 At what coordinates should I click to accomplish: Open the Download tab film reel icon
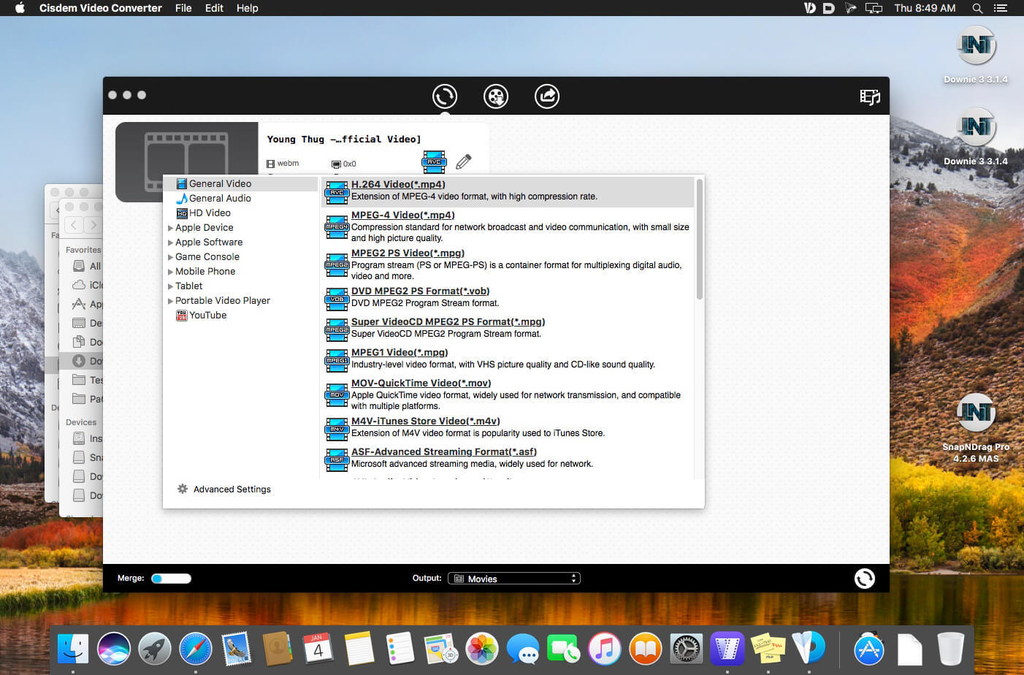click(x=496, y=96)
